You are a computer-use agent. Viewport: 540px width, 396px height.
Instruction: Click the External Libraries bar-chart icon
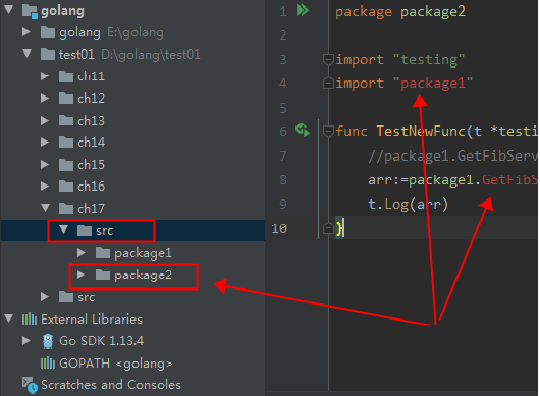click(29, 319)
